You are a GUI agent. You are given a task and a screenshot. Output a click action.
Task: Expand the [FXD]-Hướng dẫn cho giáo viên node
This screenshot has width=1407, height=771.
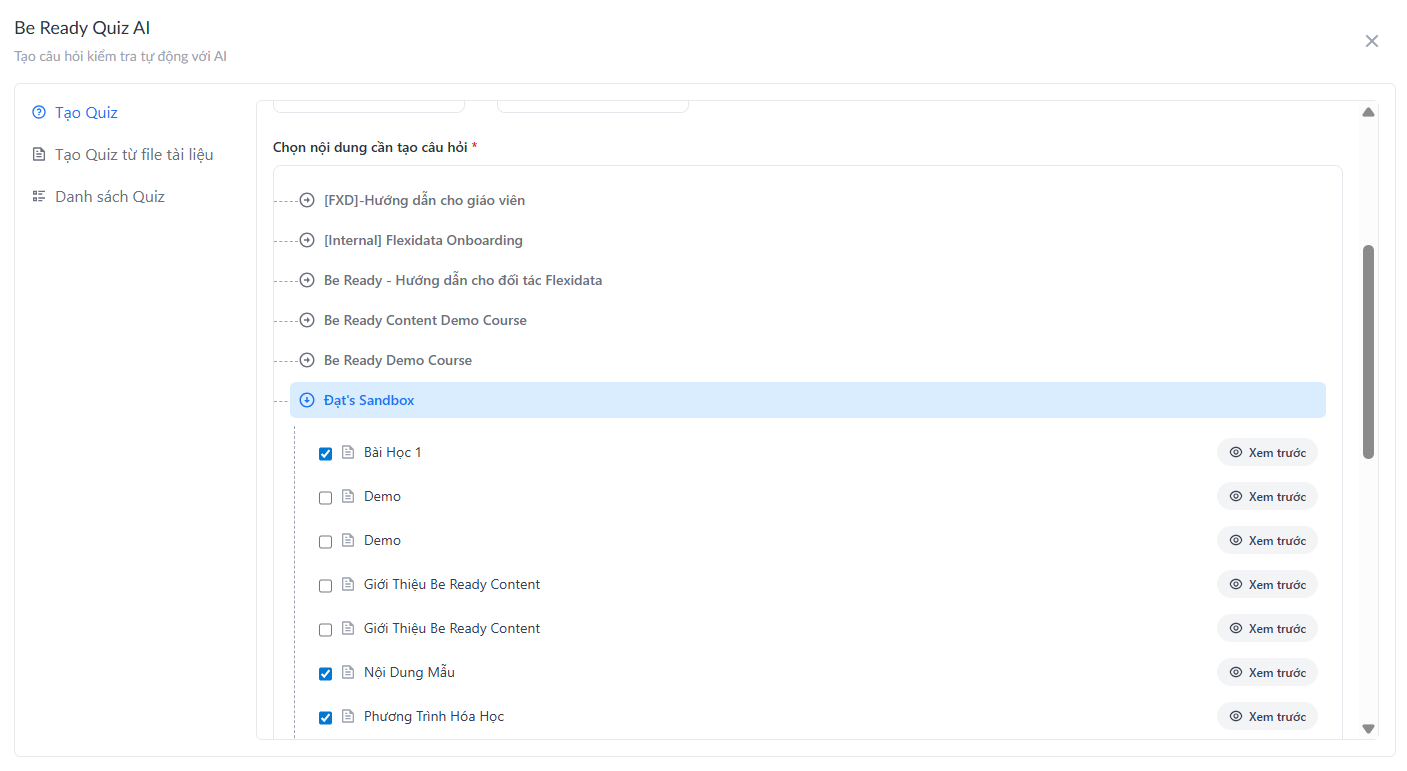307,200
